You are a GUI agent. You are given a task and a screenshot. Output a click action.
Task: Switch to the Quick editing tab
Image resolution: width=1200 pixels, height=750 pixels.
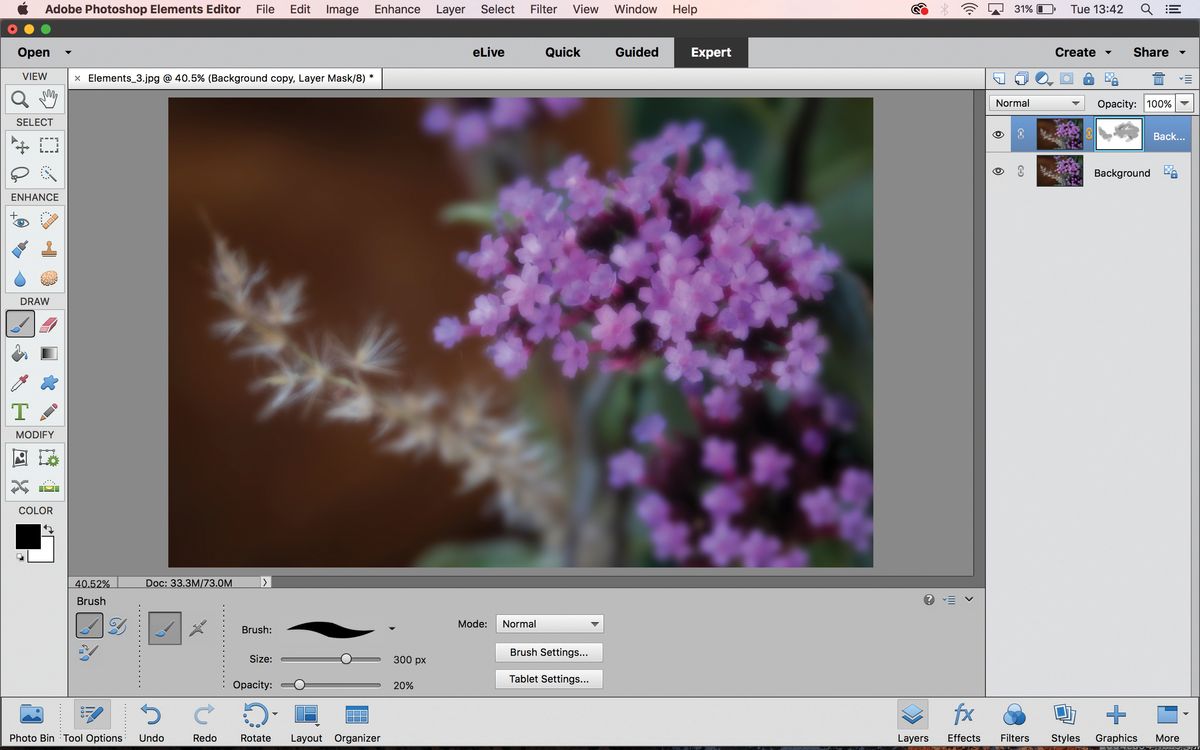[x=562, y=52]
